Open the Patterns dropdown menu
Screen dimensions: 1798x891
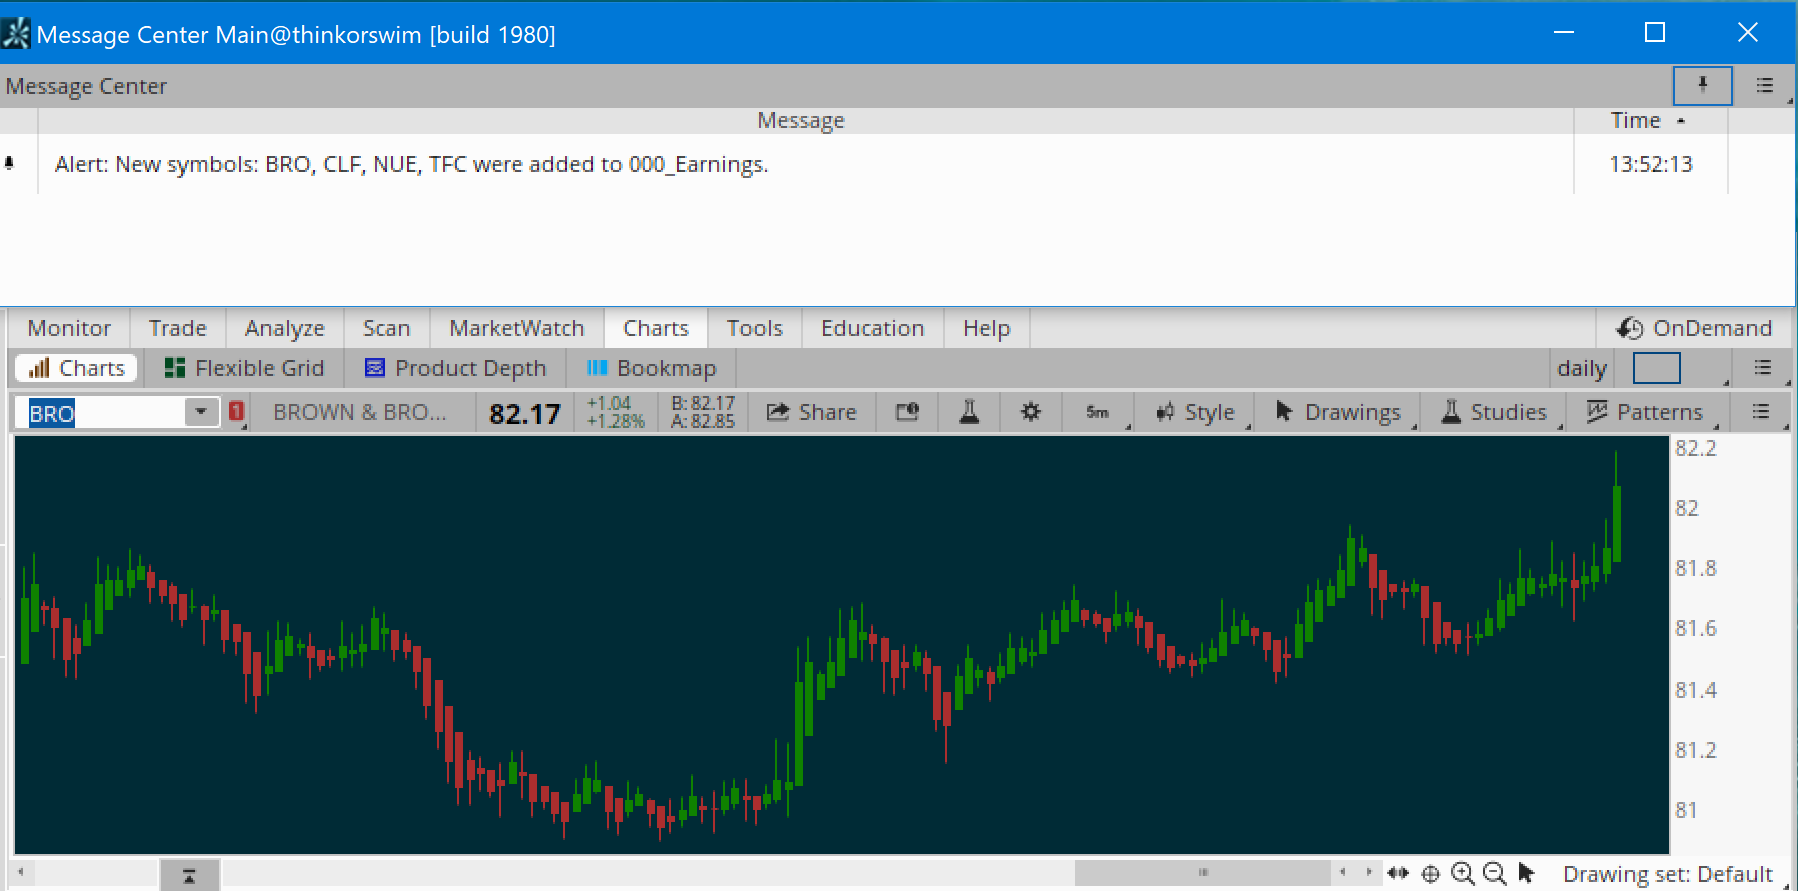pyautogui.click(x=1645, y=412)
